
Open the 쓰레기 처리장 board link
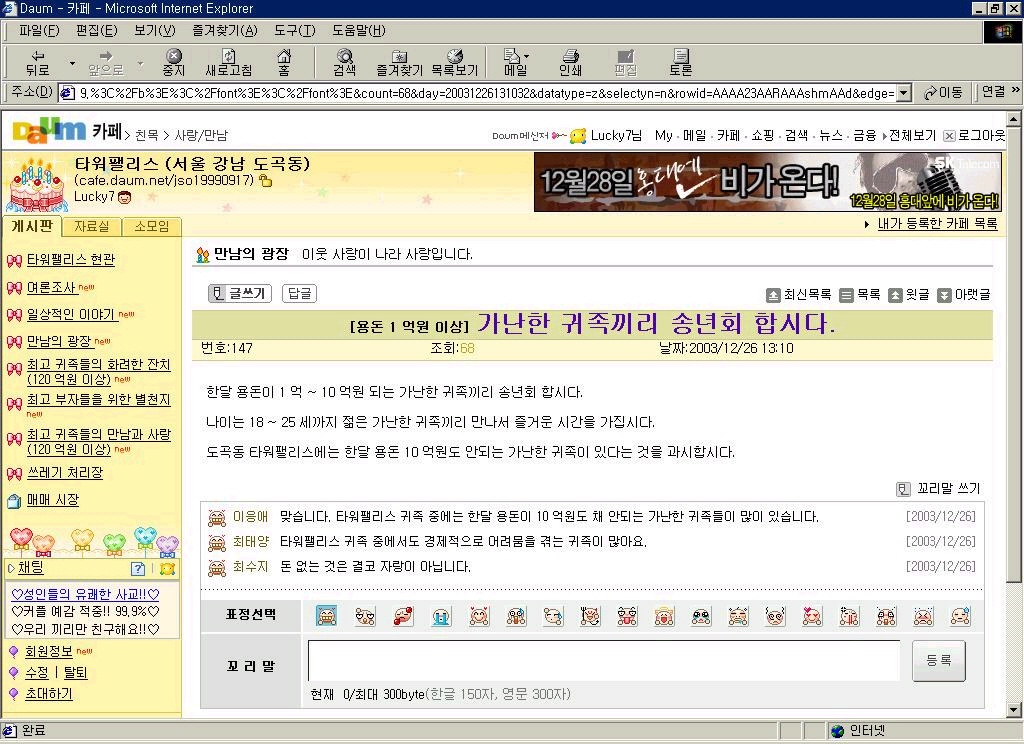[64, 472]
